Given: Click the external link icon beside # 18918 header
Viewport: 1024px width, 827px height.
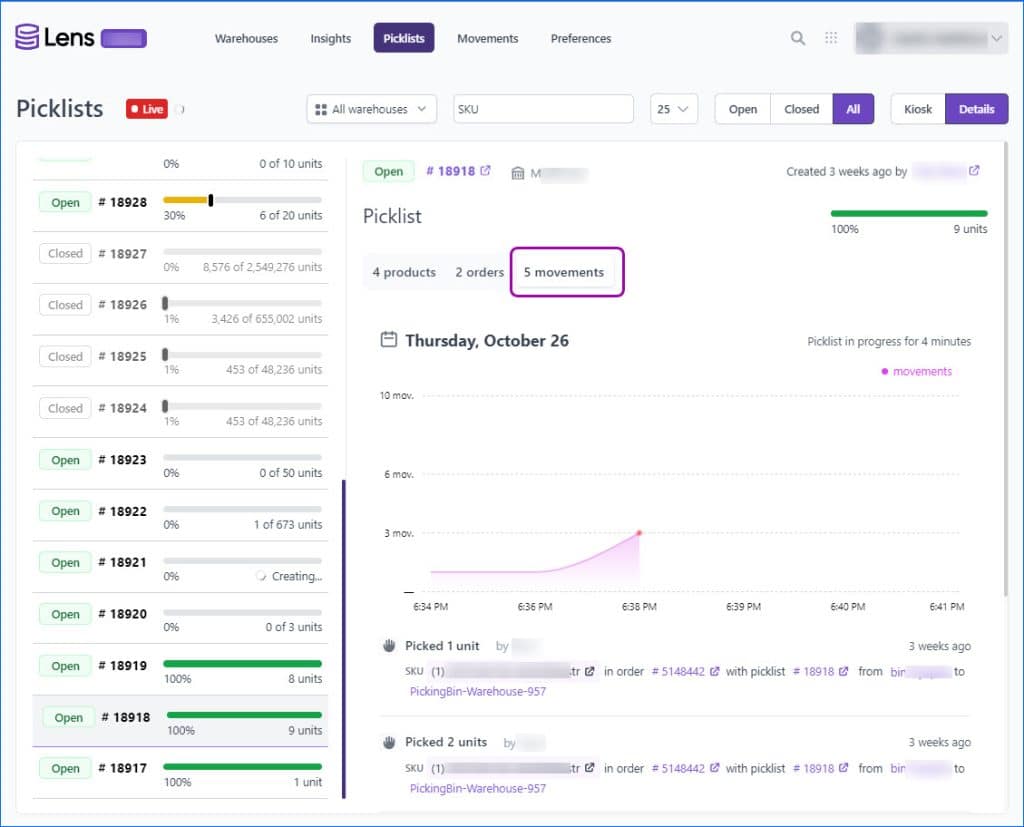Looking at the screenshot, I should coord(486,170).
